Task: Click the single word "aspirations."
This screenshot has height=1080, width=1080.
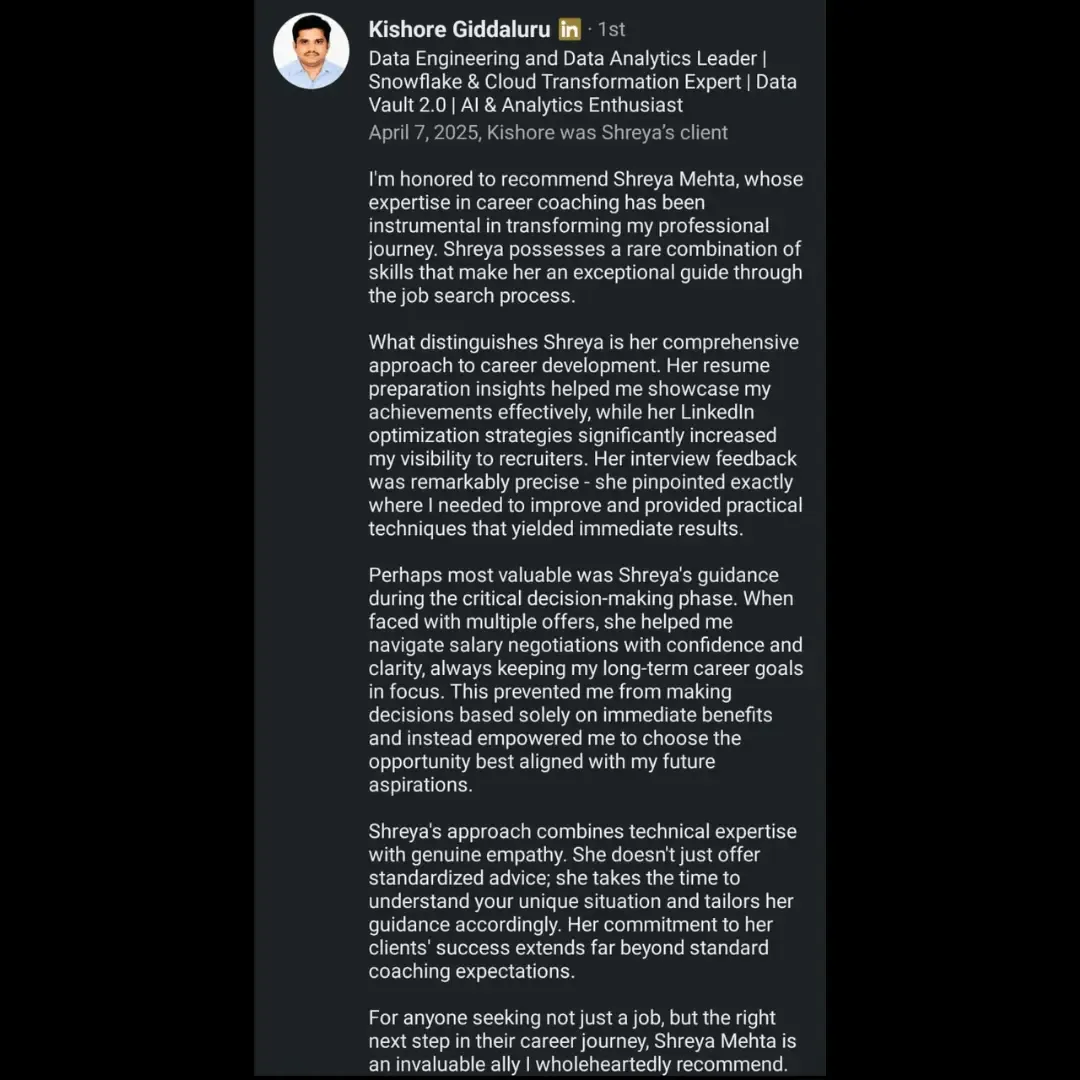Action: [420, 785]
